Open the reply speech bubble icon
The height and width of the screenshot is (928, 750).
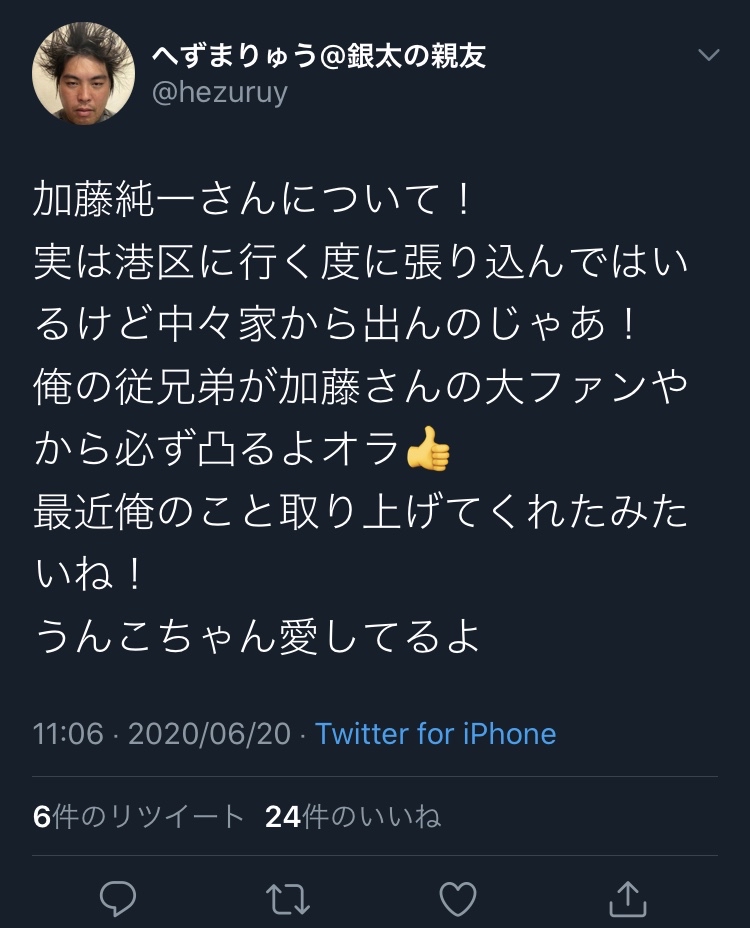pos(118,898)
